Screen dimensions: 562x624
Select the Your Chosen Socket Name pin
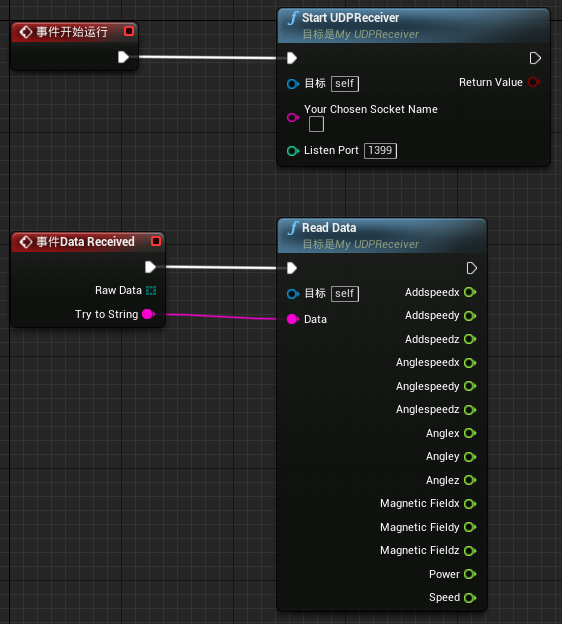click(293, 117)
